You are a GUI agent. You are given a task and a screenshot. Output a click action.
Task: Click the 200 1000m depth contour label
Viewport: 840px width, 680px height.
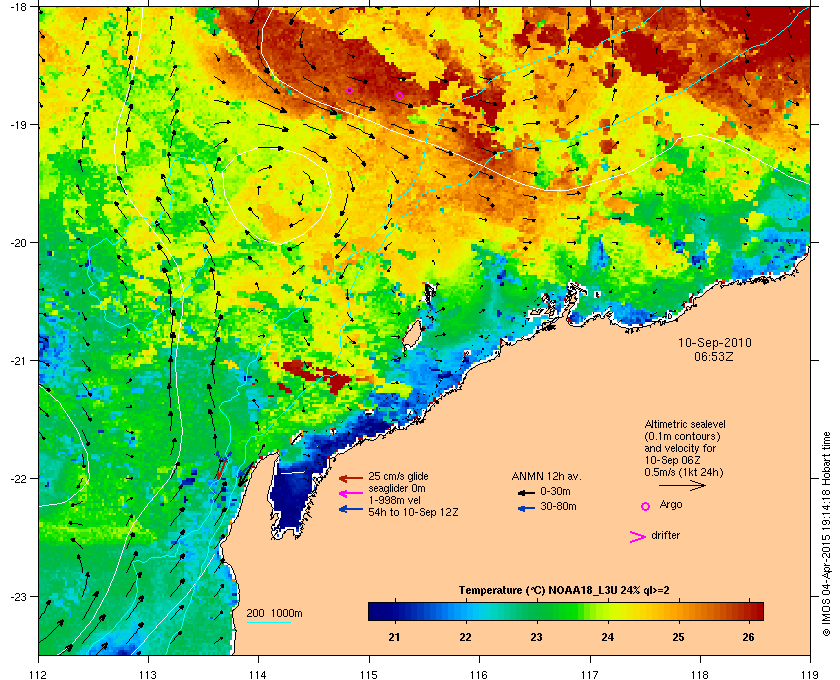[274, 614]
